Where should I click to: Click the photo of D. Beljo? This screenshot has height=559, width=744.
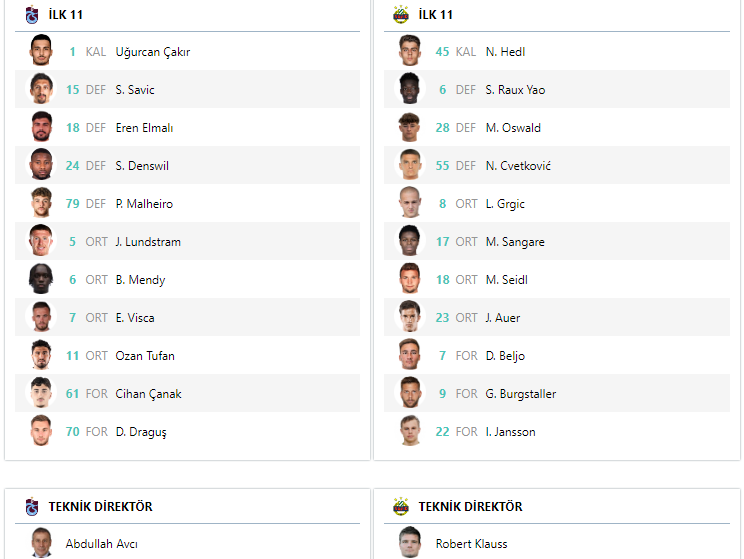click(410, 354)
